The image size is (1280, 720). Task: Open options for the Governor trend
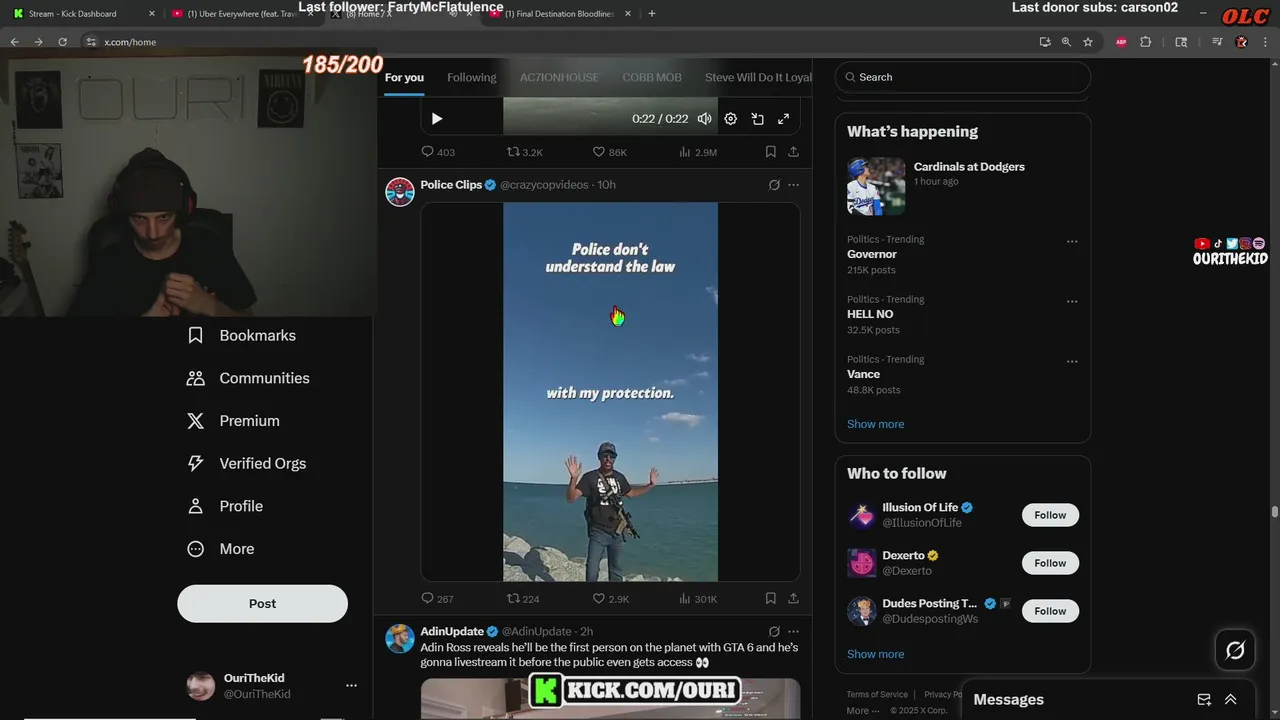coord(1072,241)
